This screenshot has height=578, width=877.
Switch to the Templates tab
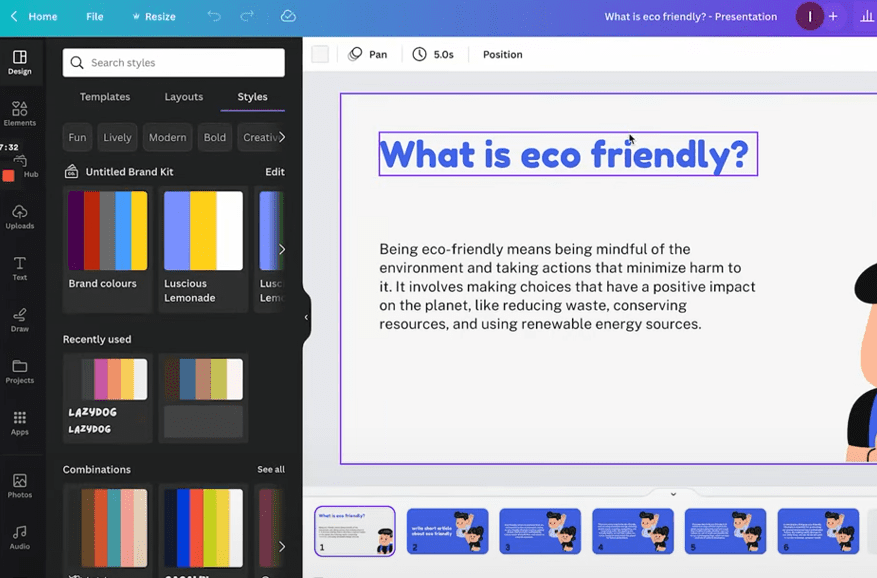tap(105, 97)
